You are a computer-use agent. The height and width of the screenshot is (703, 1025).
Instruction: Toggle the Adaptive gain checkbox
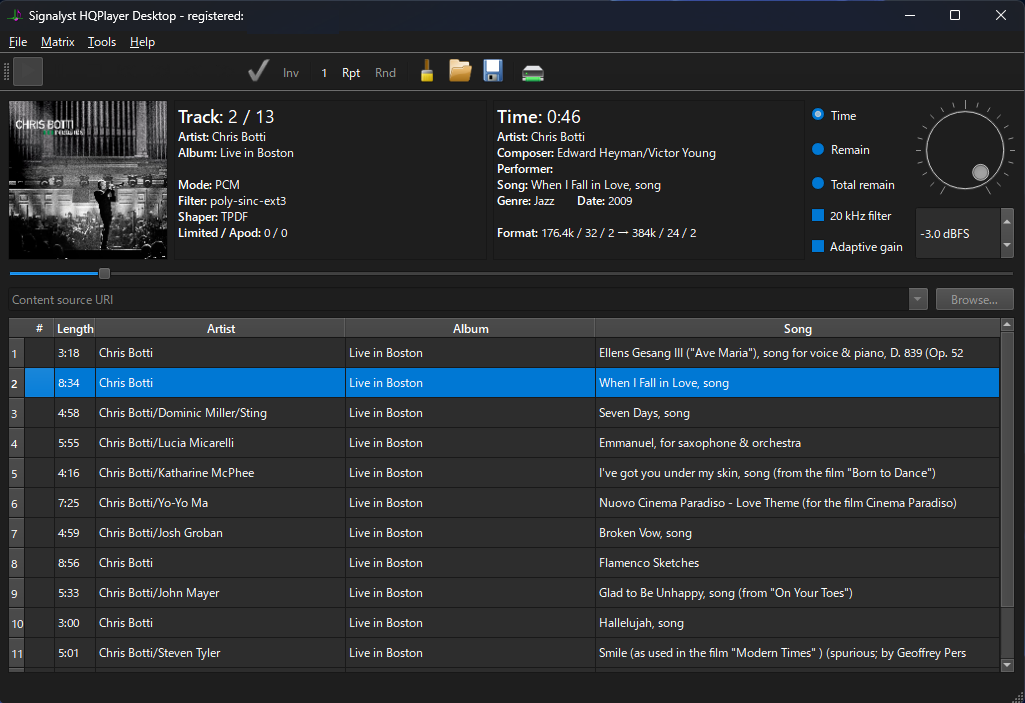(818, 247)
